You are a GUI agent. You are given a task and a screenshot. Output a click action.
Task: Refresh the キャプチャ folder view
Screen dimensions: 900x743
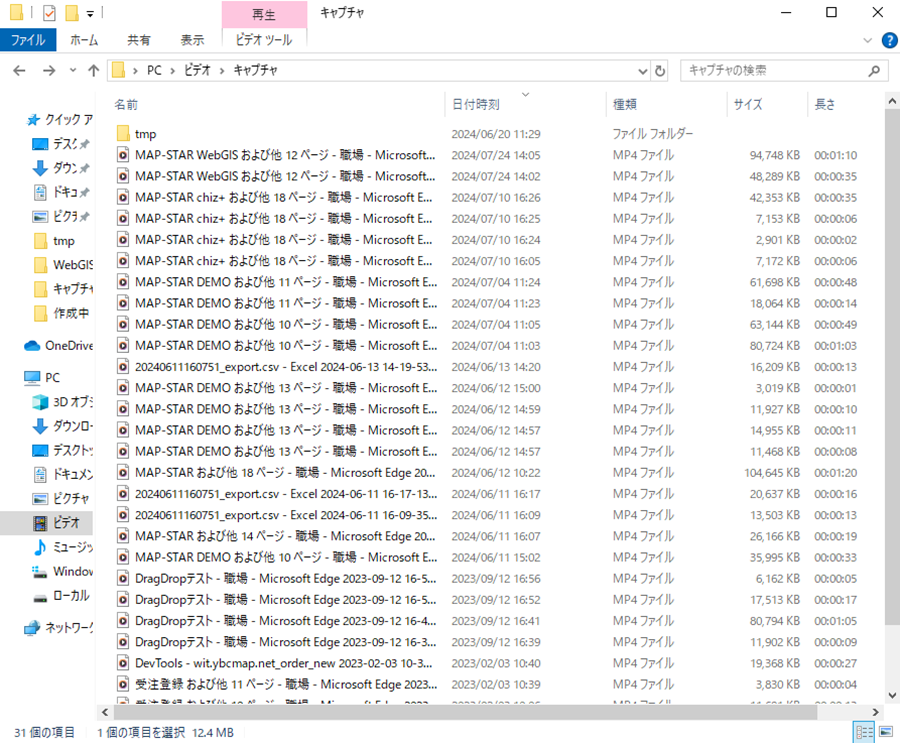[660, 71]
